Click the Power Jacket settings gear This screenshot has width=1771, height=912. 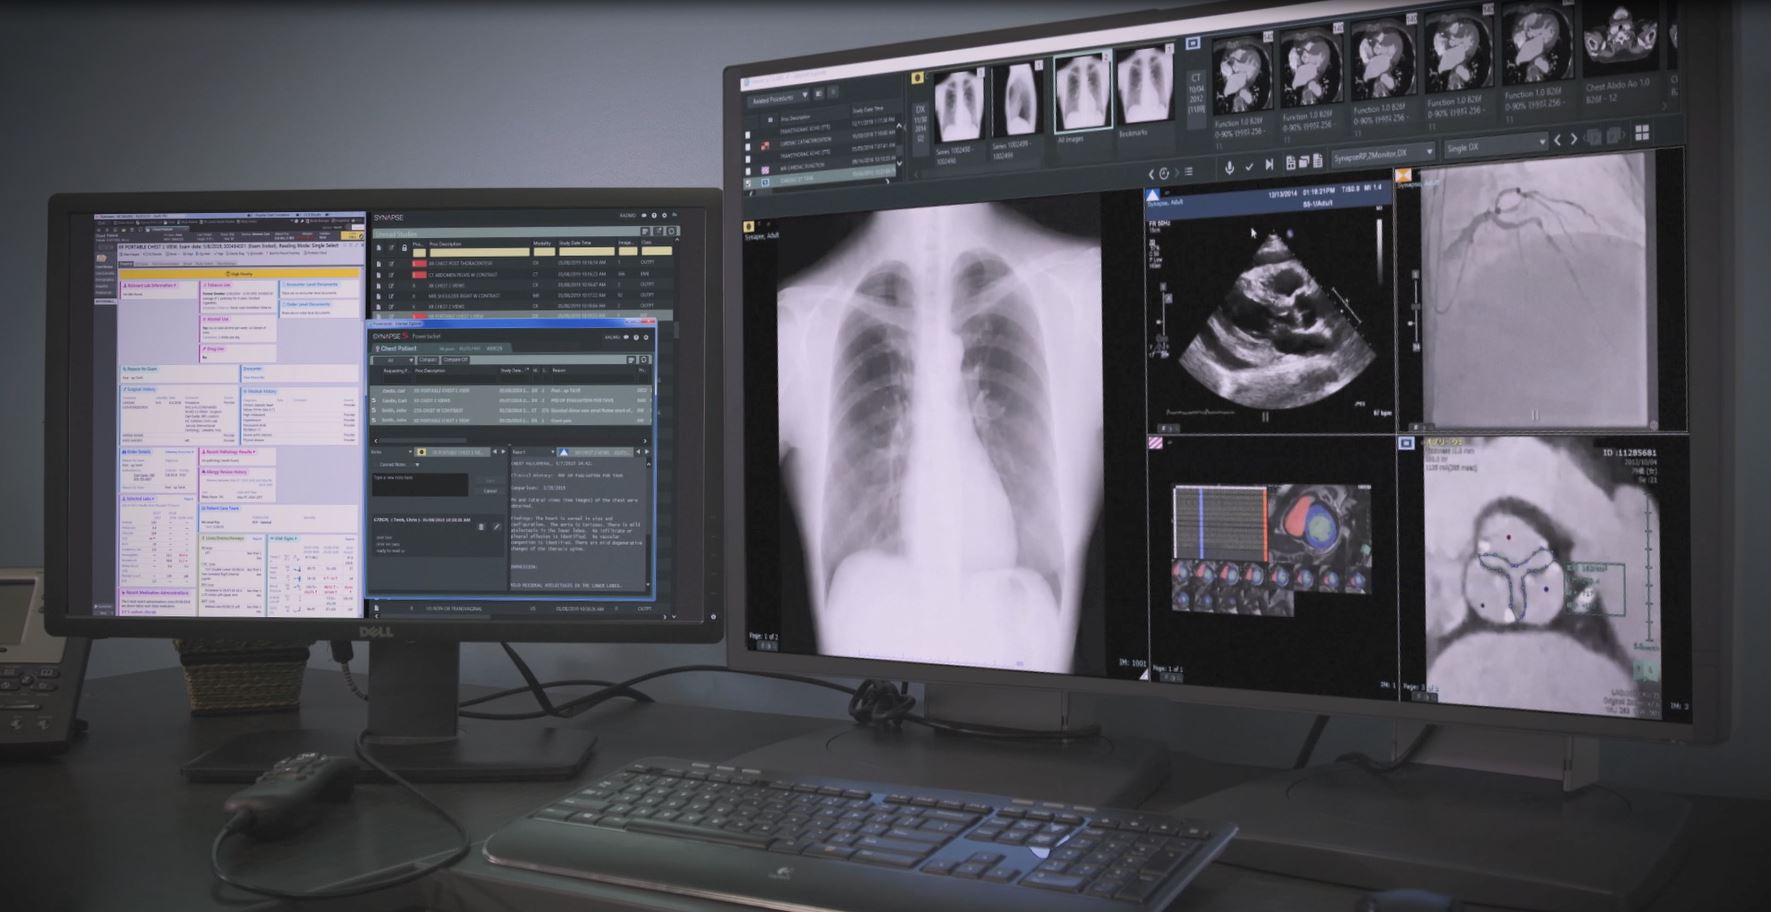[646, 337]
